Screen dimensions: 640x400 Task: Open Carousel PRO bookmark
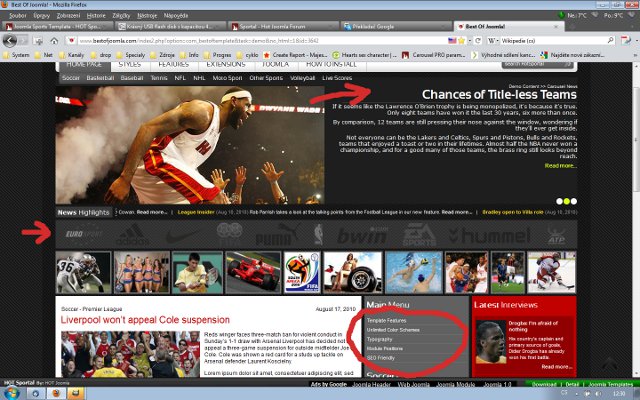(x=434, y=55)
